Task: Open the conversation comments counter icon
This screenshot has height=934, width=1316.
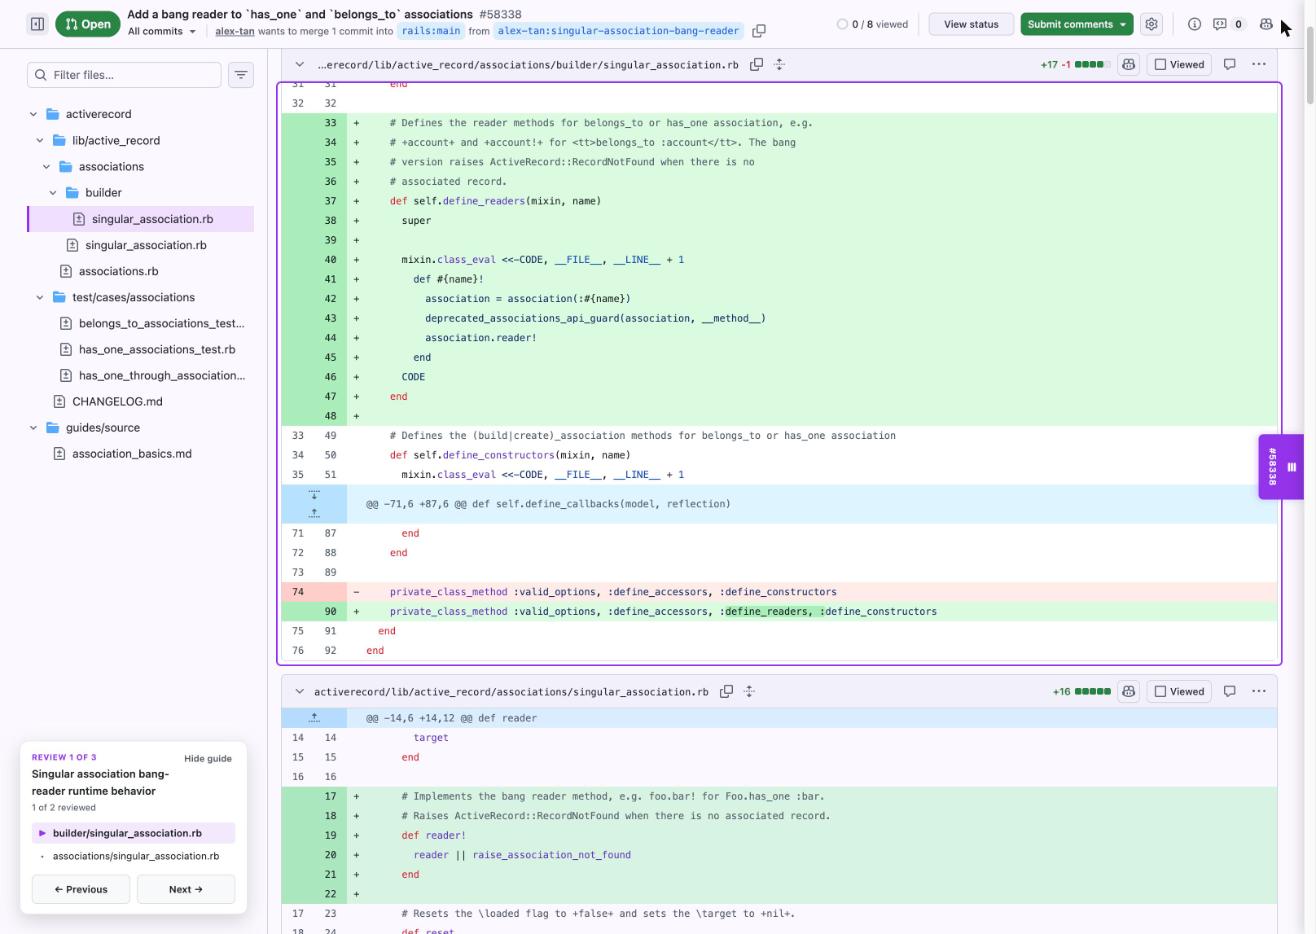Action: pos(1228,24)
